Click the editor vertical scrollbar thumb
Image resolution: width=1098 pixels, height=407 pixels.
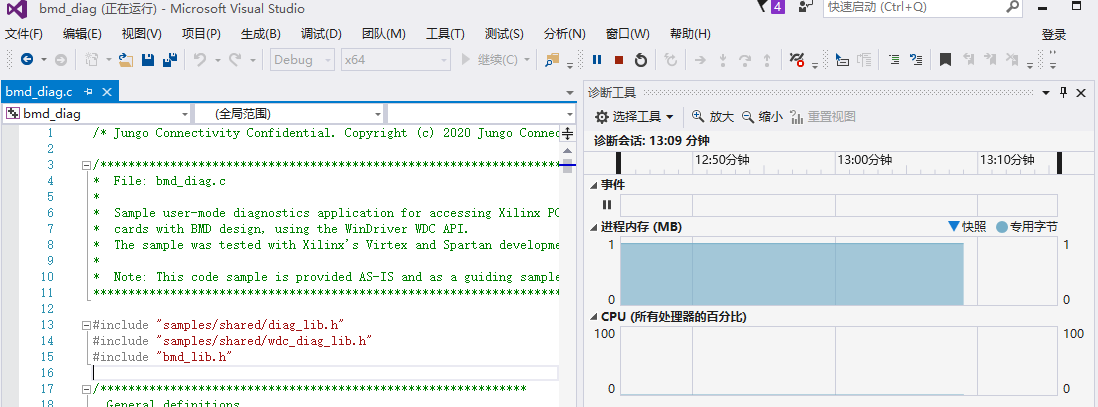click(568, 166)
